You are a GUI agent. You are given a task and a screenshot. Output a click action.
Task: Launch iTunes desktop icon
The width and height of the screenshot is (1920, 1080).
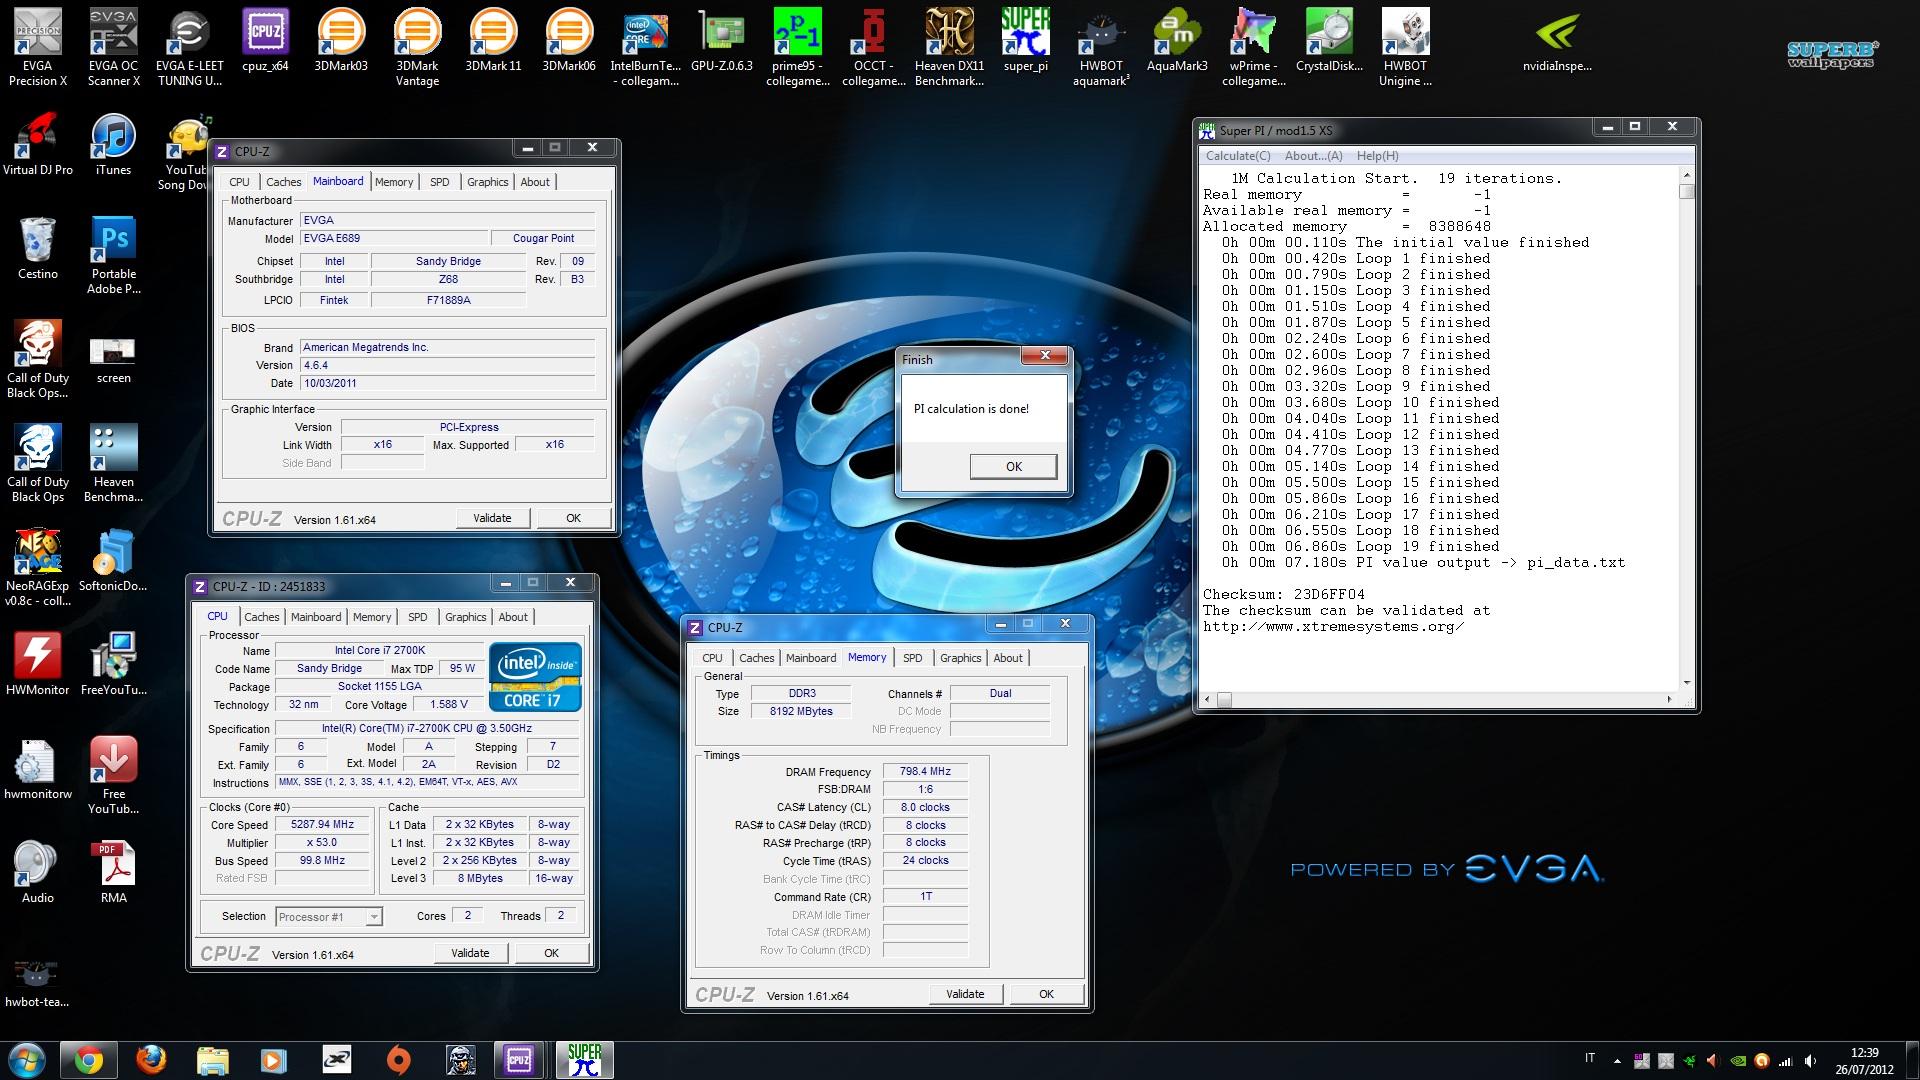pos(113,145)
